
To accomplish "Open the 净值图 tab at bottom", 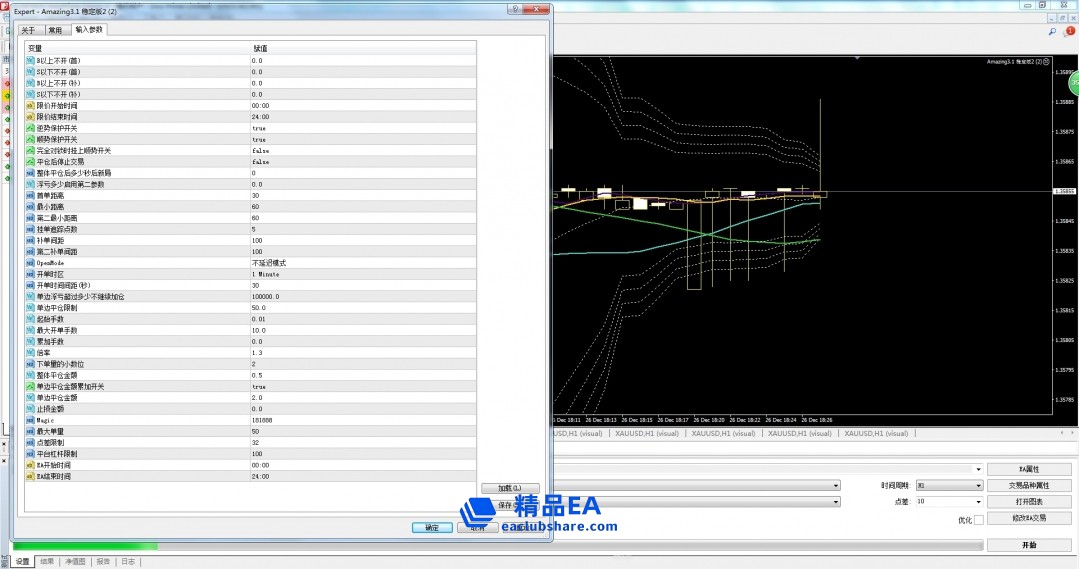I will 76,562.
